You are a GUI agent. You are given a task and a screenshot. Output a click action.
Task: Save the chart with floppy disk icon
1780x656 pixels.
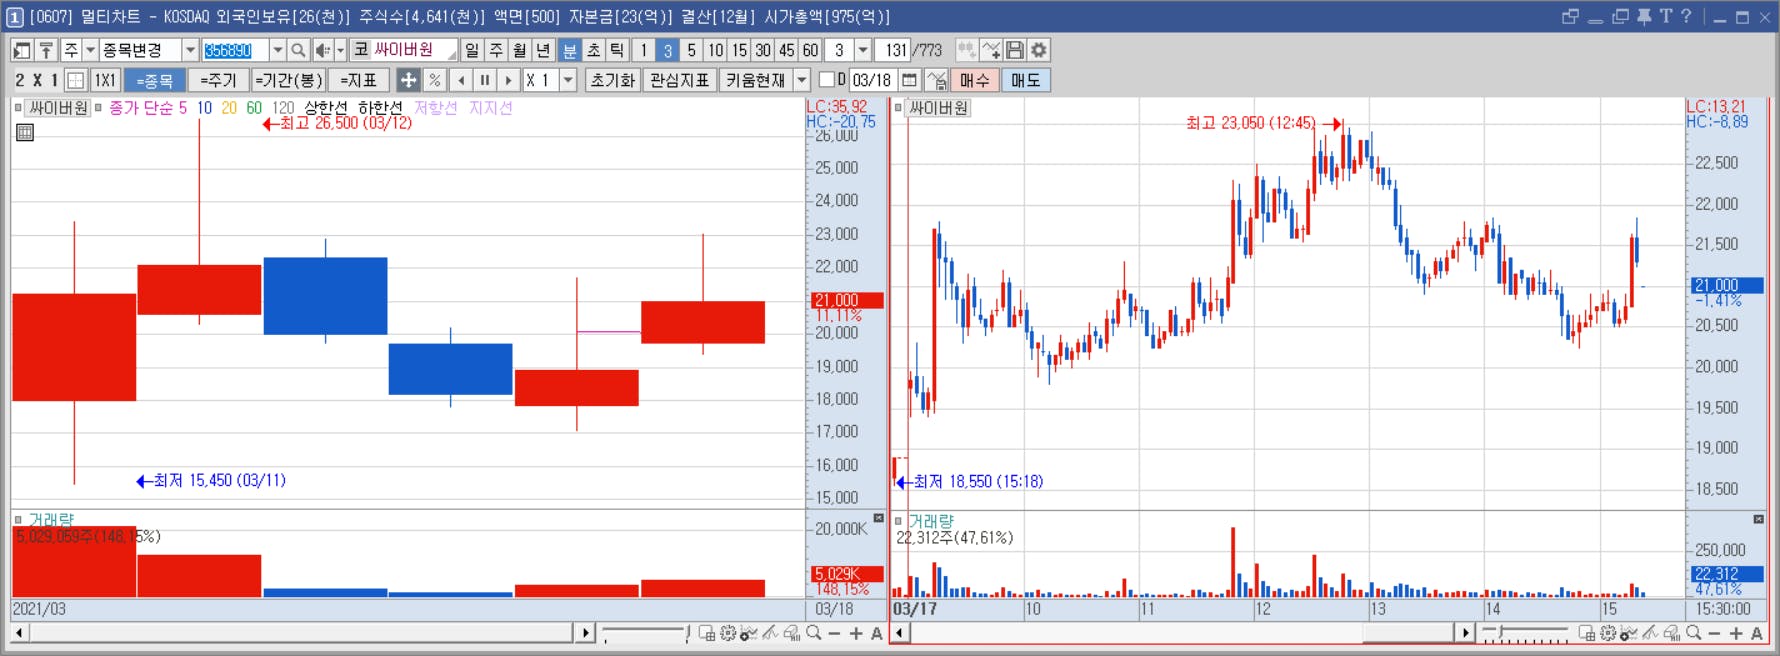click(1015, 50)
